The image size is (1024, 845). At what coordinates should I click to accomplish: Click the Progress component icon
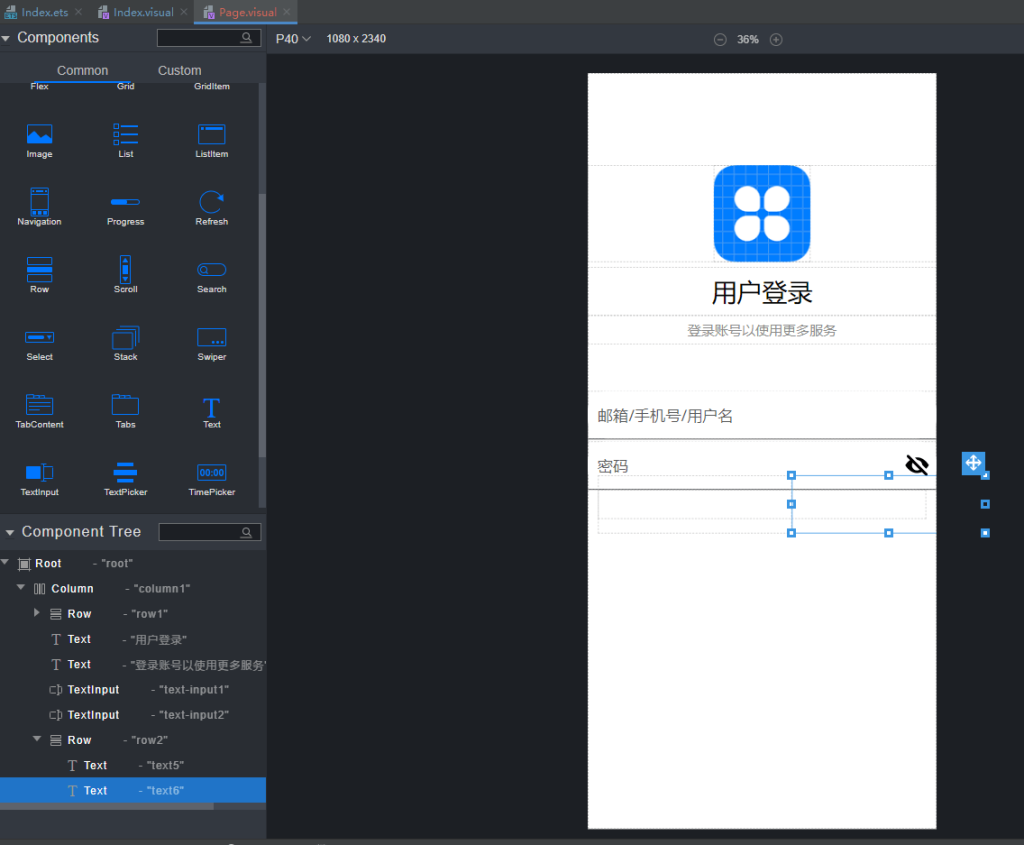(x=125, y=201)
